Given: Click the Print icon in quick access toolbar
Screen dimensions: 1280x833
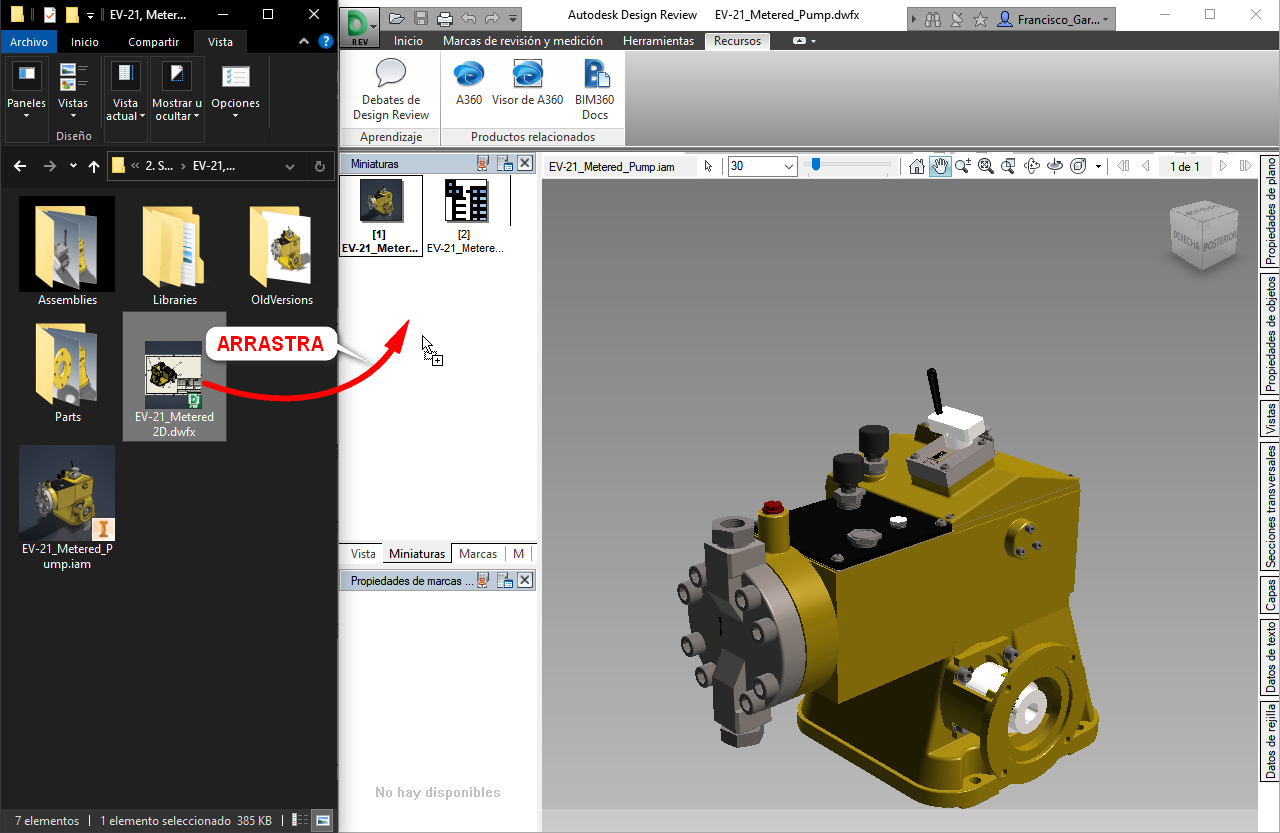Looking at the screenshot, I should (444, 18).
